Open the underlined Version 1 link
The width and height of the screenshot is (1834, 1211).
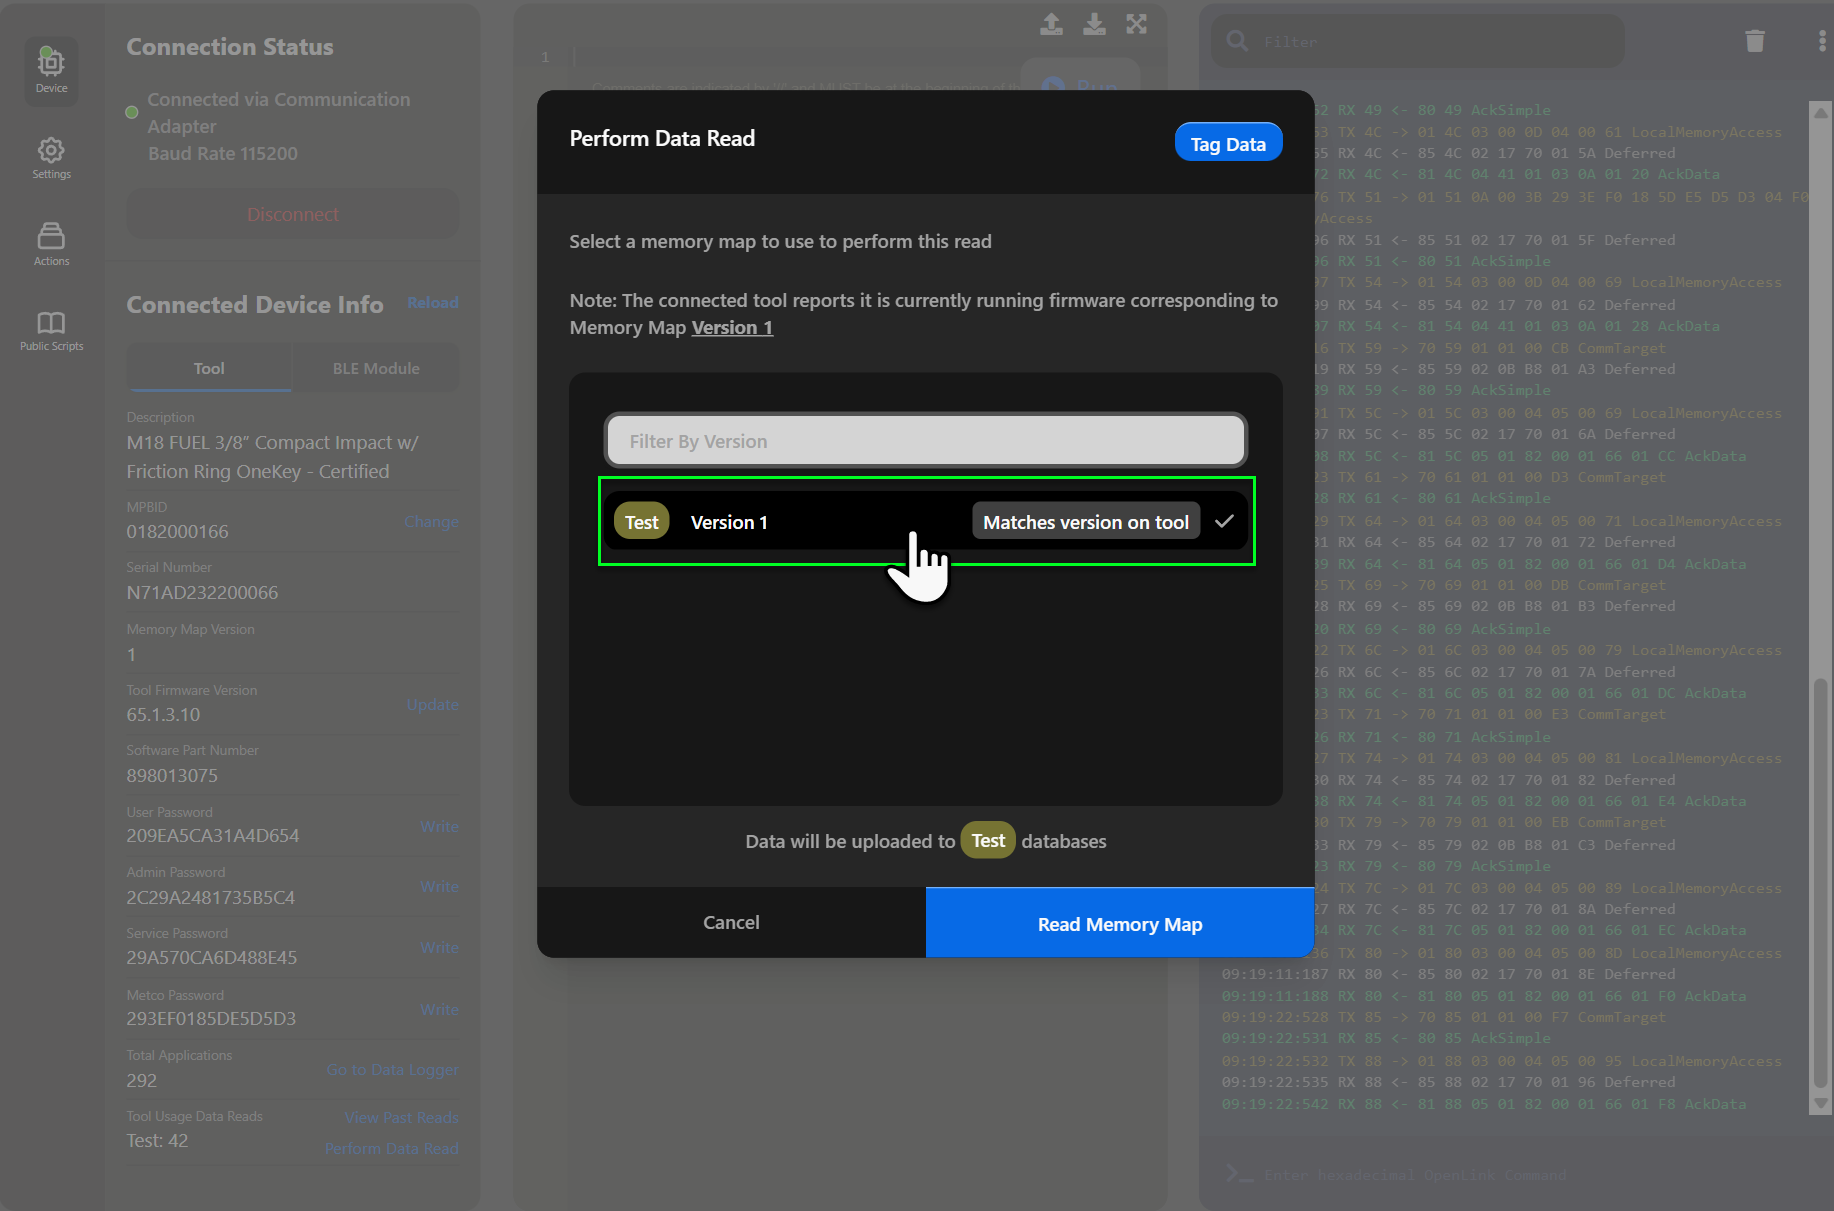[x=732, y=328]
